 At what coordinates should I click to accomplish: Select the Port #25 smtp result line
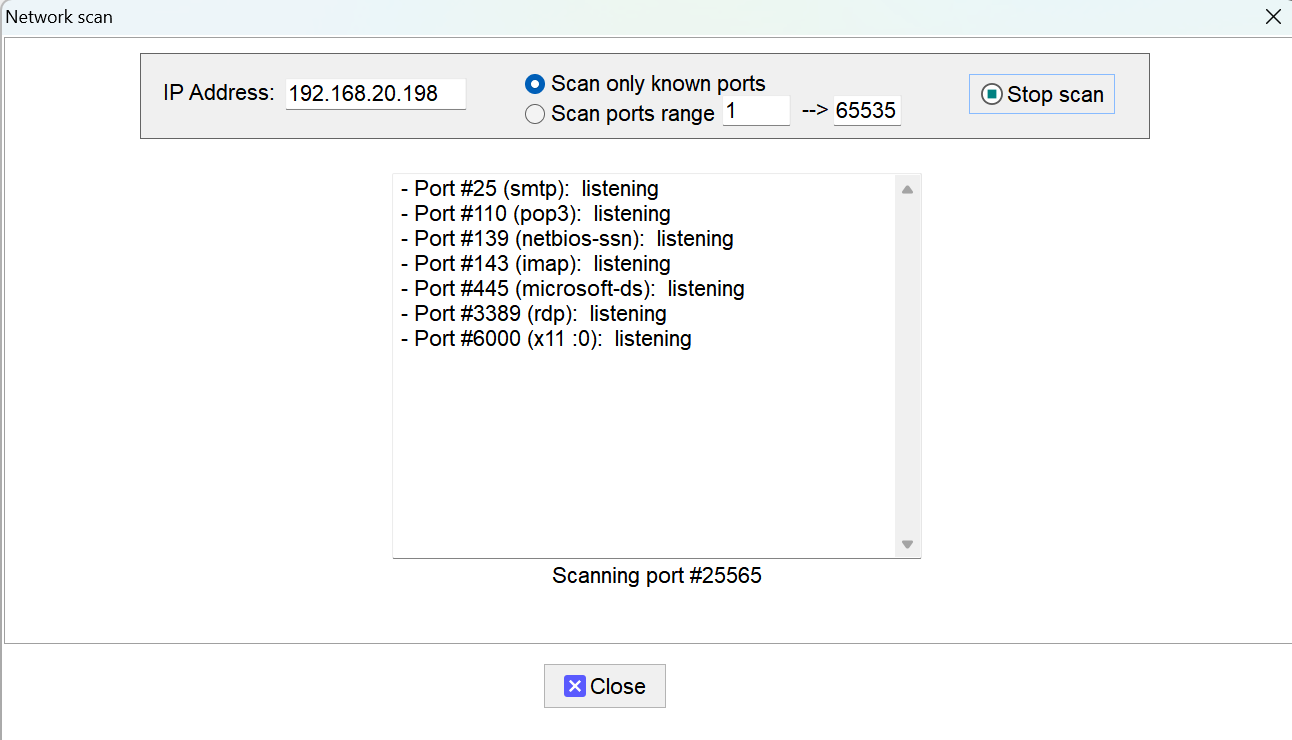(530, 188)
